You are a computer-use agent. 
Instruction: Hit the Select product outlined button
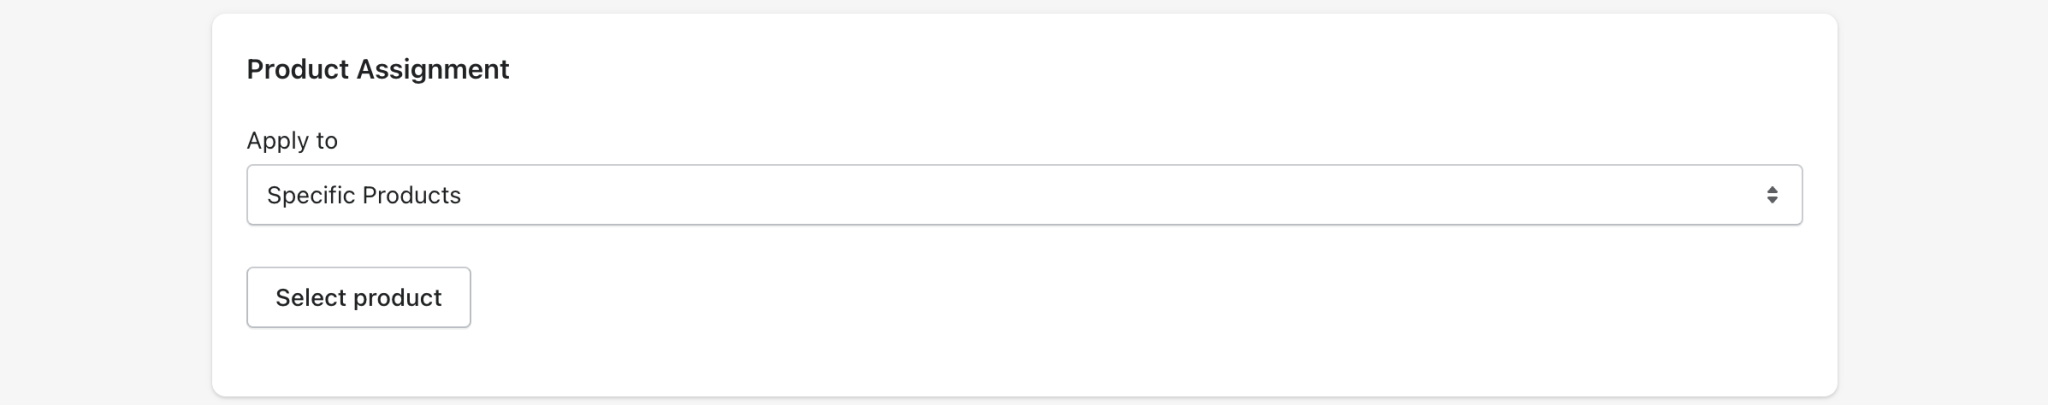[x=358, y=297]
